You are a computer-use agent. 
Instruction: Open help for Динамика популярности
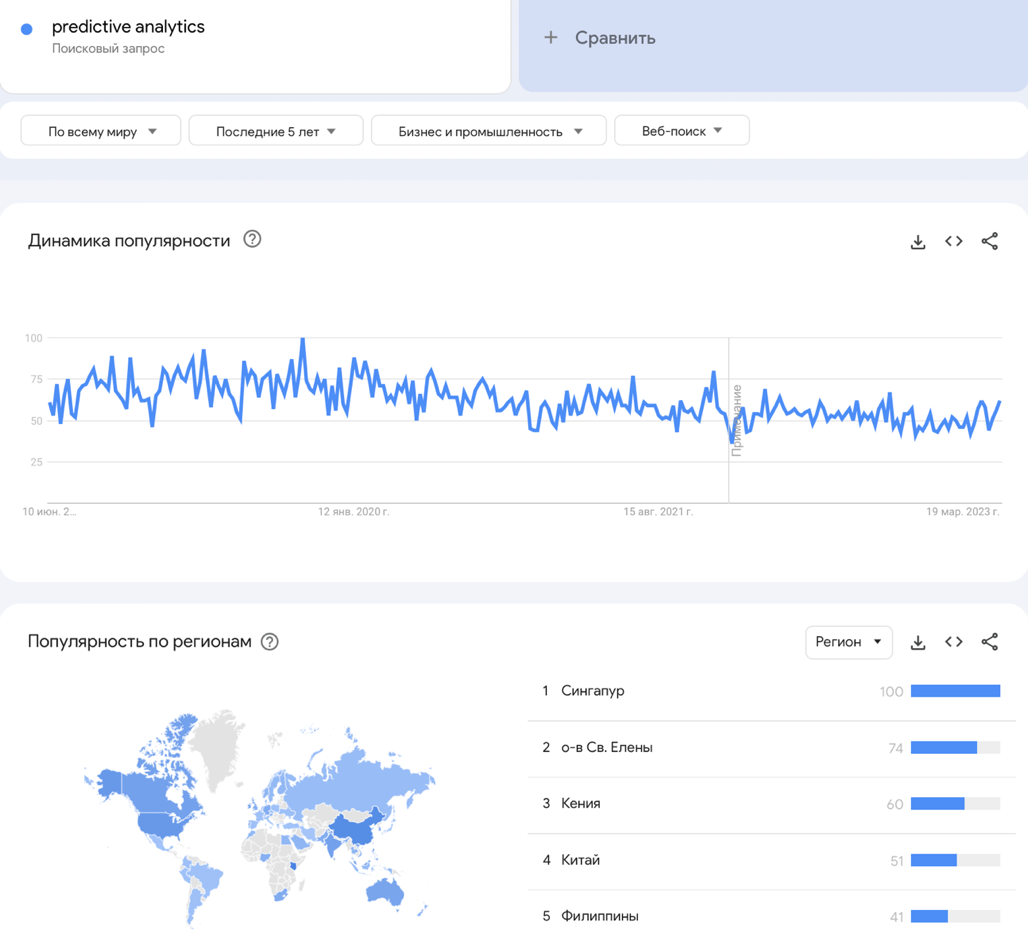pyautogui.click(x=252, y=239)
